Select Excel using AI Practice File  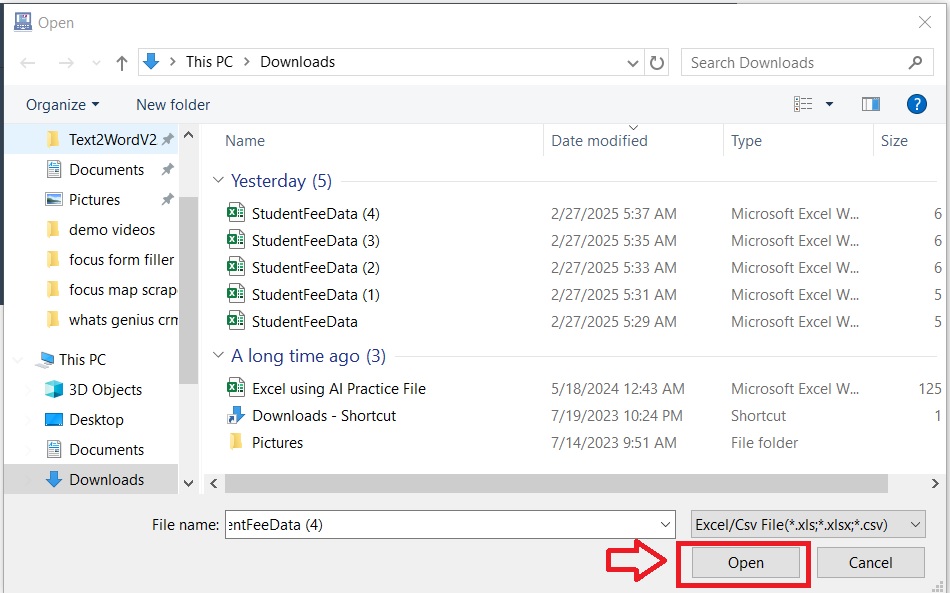[338, 389]
